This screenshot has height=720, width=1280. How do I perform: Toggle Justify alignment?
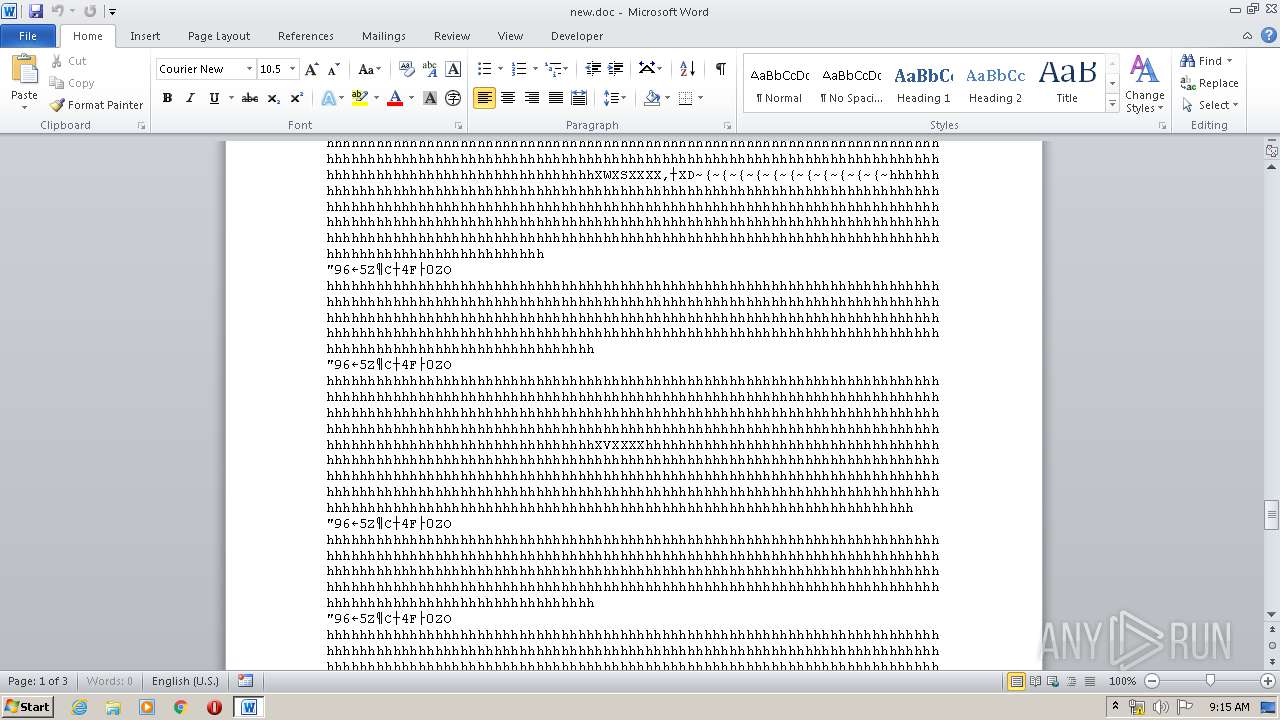pyautogui.click(x=555, y=98)
